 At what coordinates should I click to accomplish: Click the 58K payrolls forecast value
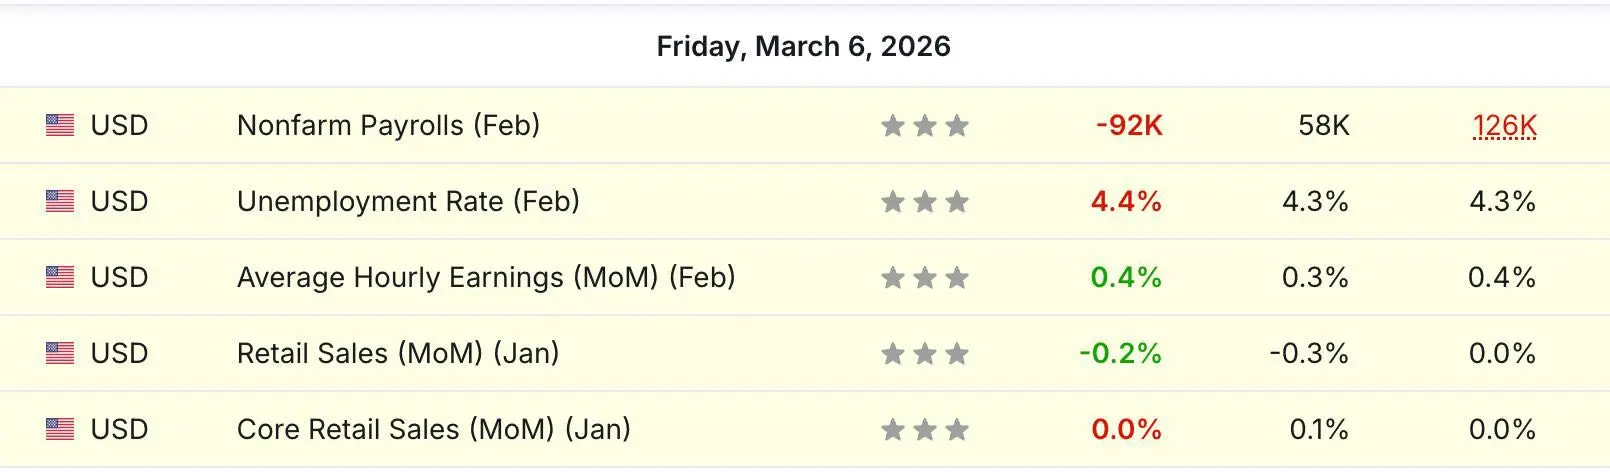point(1324,125)
